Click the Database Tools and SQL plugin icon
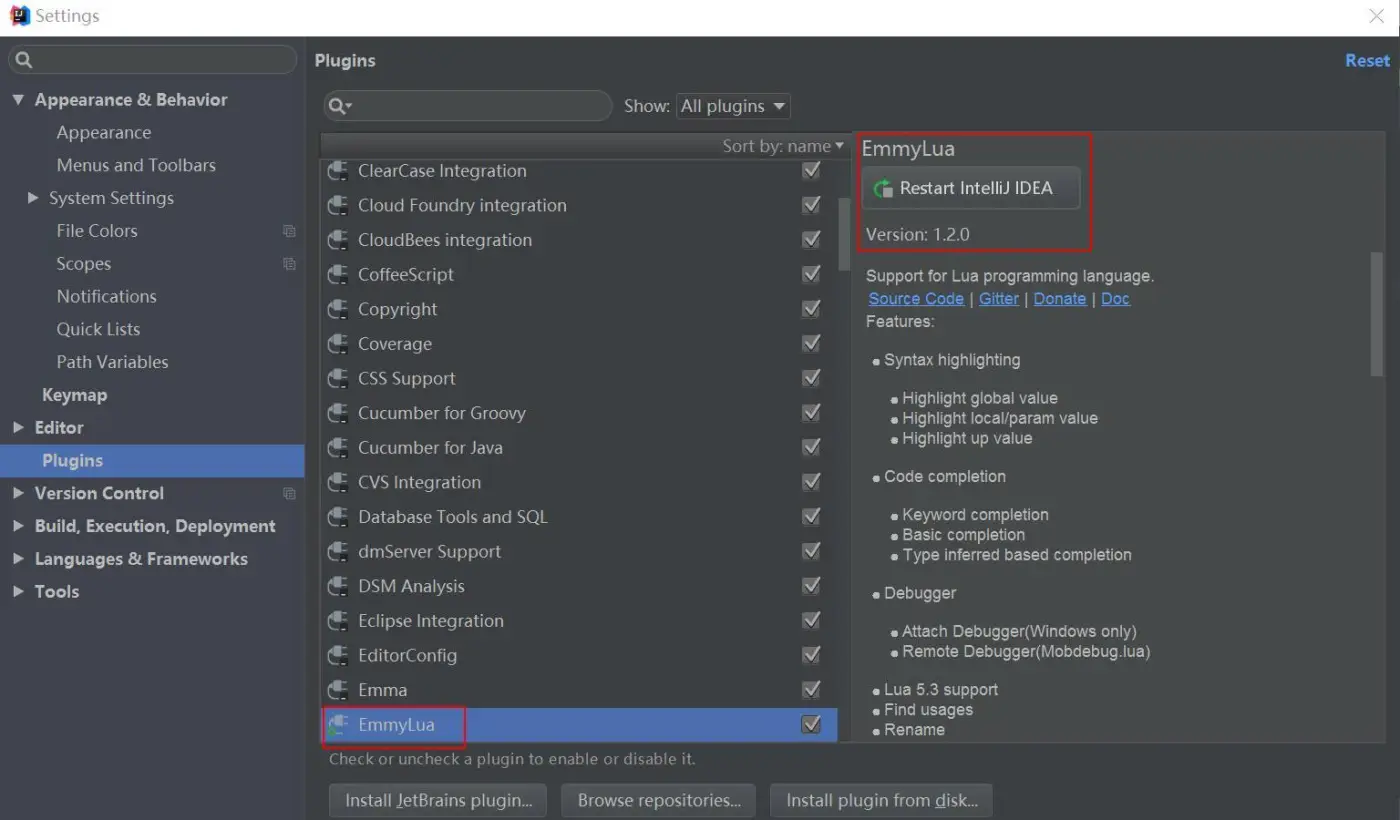 coord(338,517)
